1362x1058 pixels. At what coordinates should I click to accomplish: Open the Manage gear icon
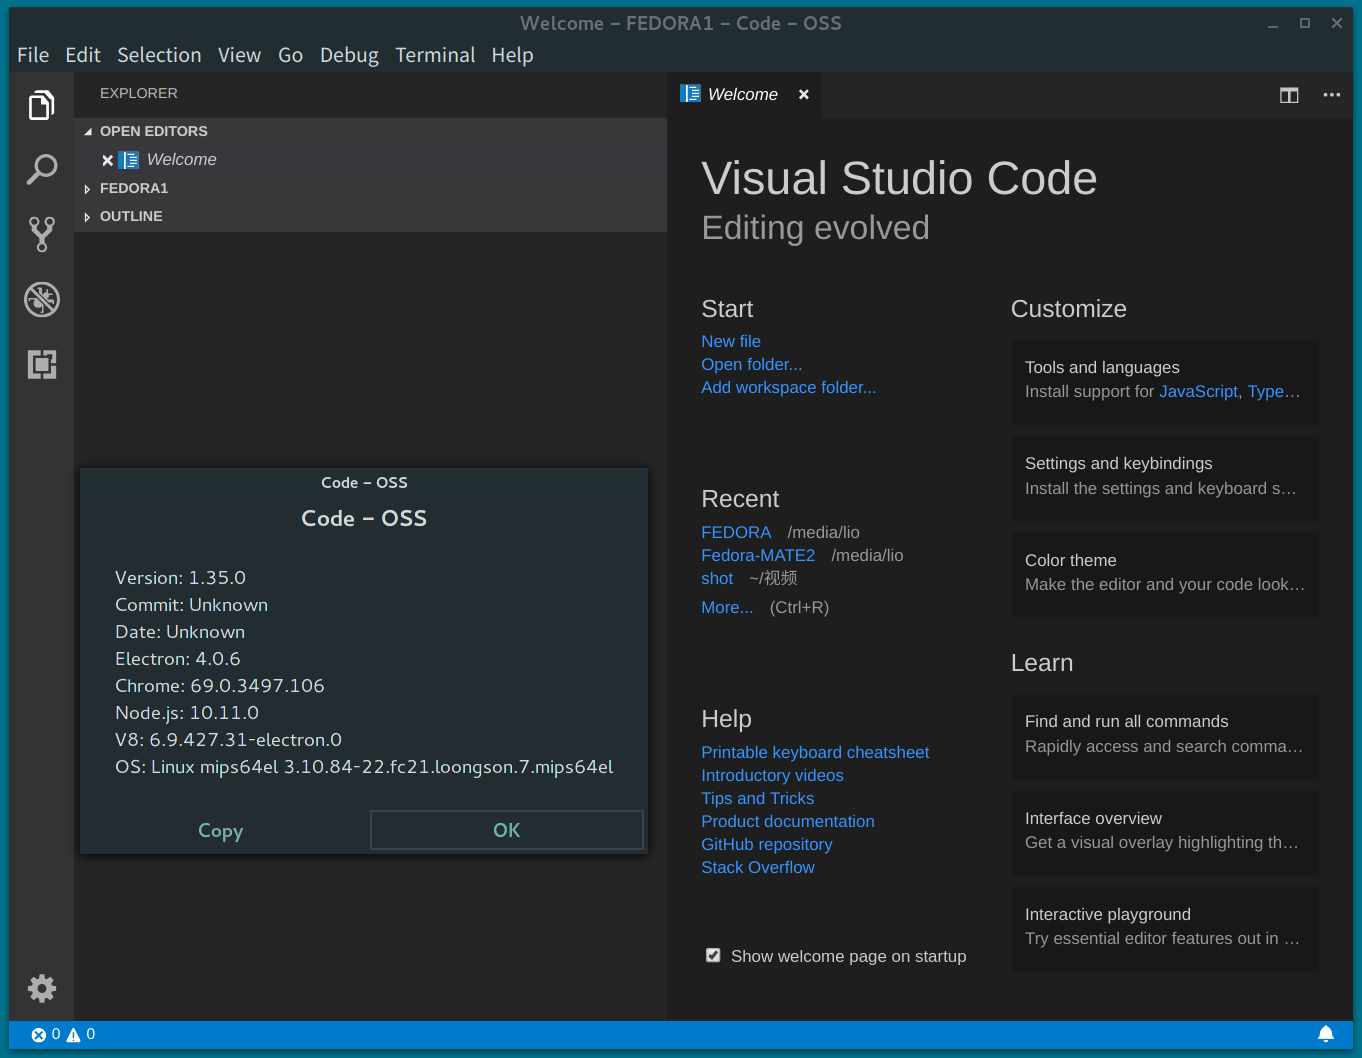(41, 988)
